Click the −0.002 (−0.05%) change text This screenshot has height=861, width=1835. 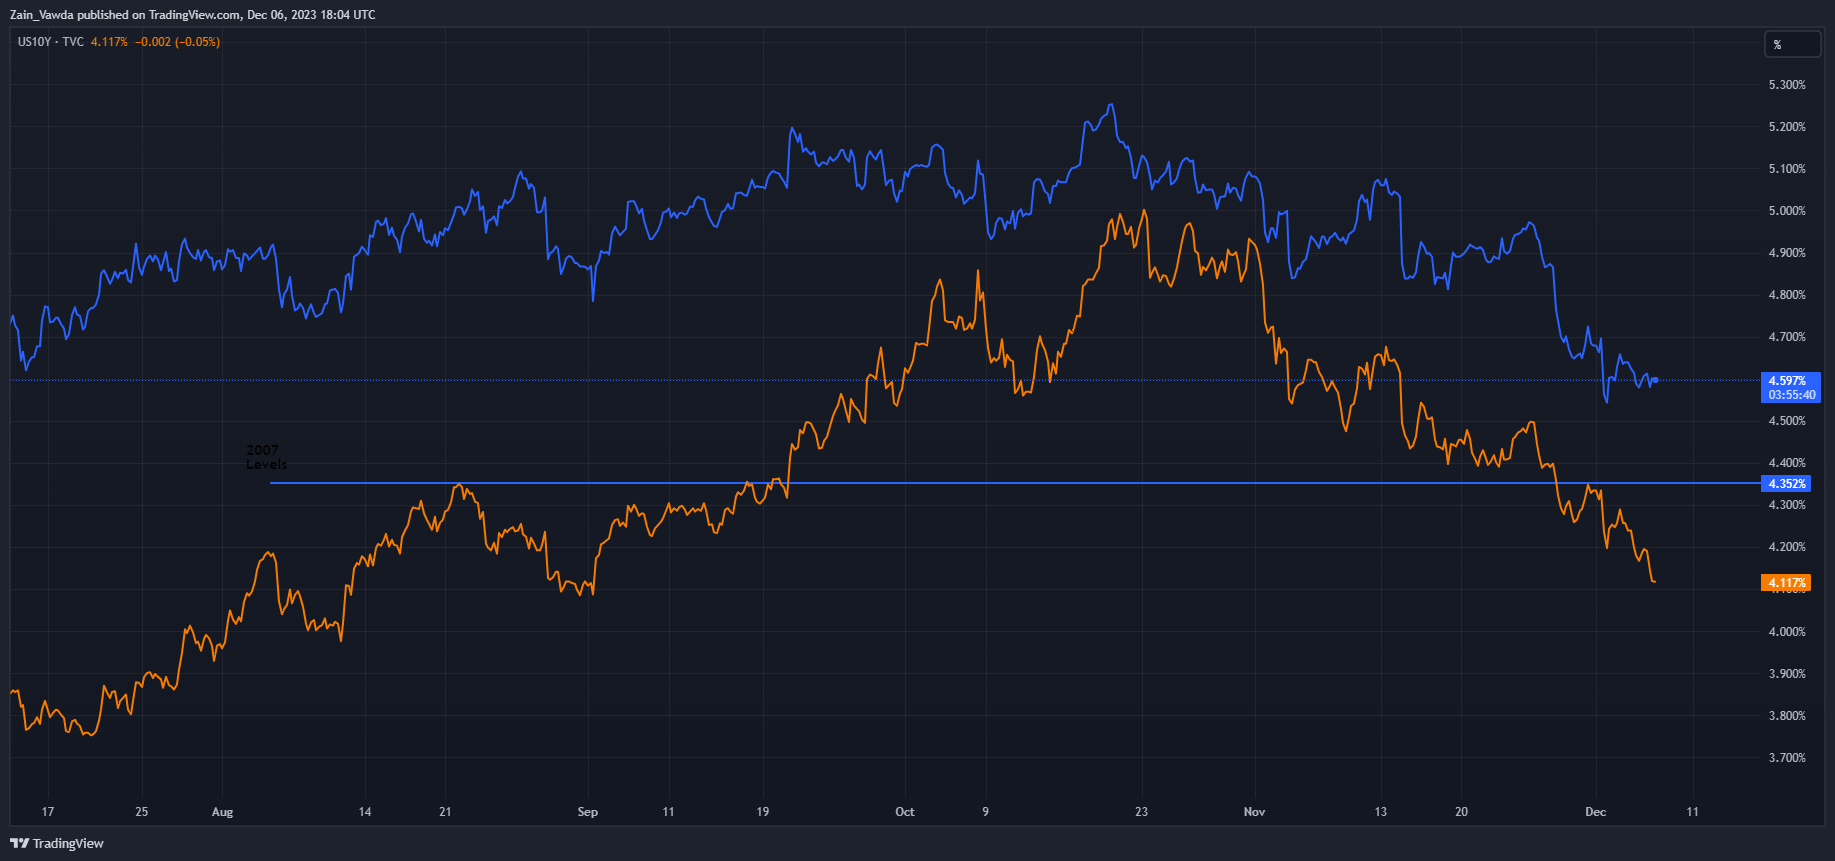click(x=178, y=42)
